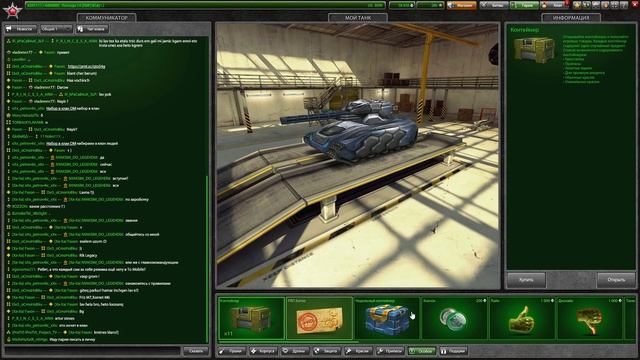Select the Контейнер x11 item card
Screen dimensions: 640x360
pos(251,318)
